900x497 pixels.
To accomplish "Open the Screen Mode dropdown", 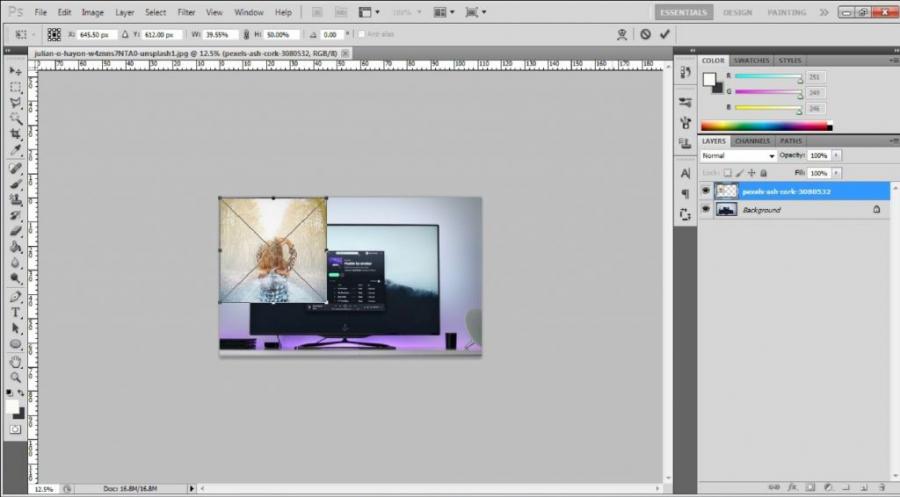I will point(475,12).
